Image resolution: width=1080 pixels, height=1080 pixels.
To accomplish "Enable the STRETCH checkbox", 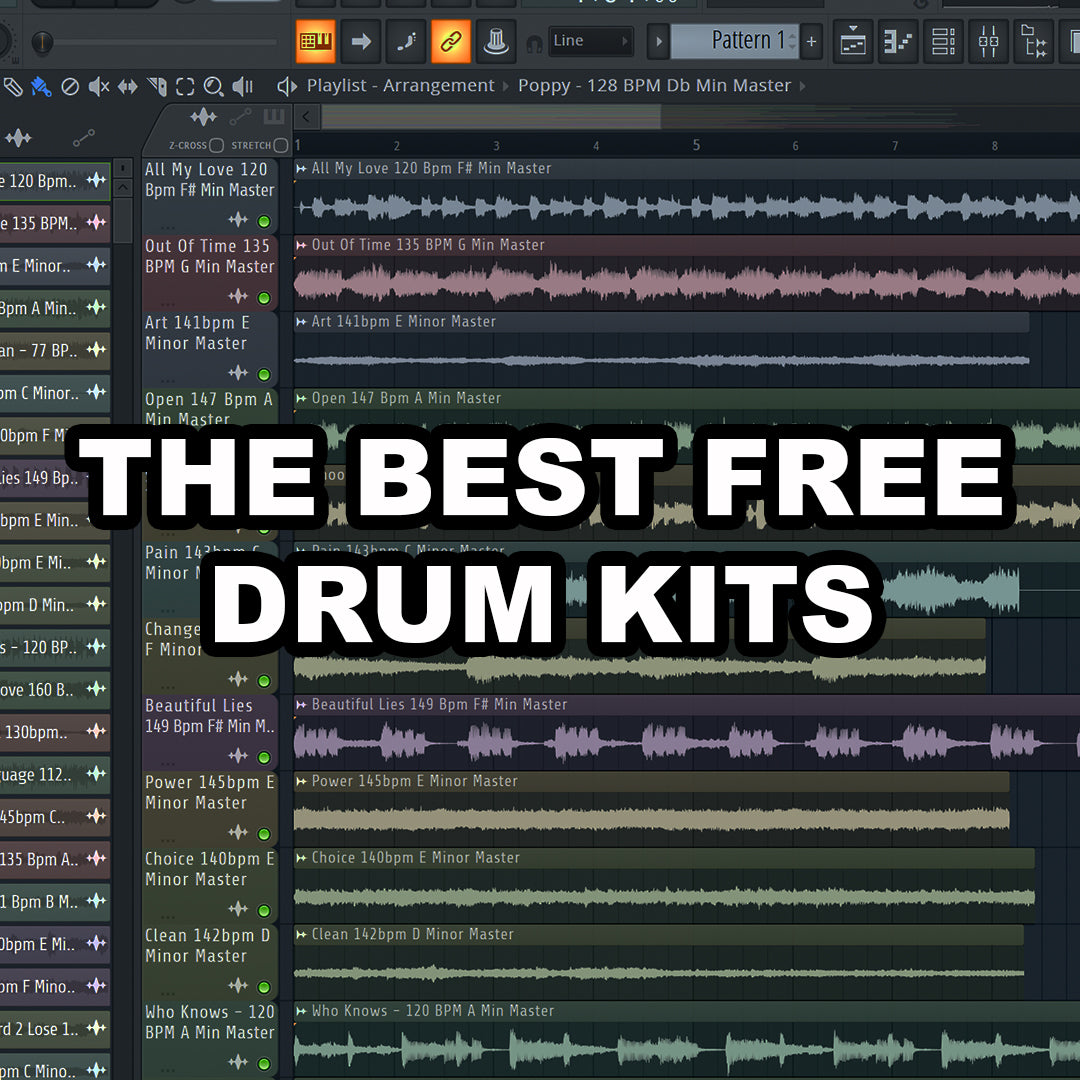I will [281, 145].
